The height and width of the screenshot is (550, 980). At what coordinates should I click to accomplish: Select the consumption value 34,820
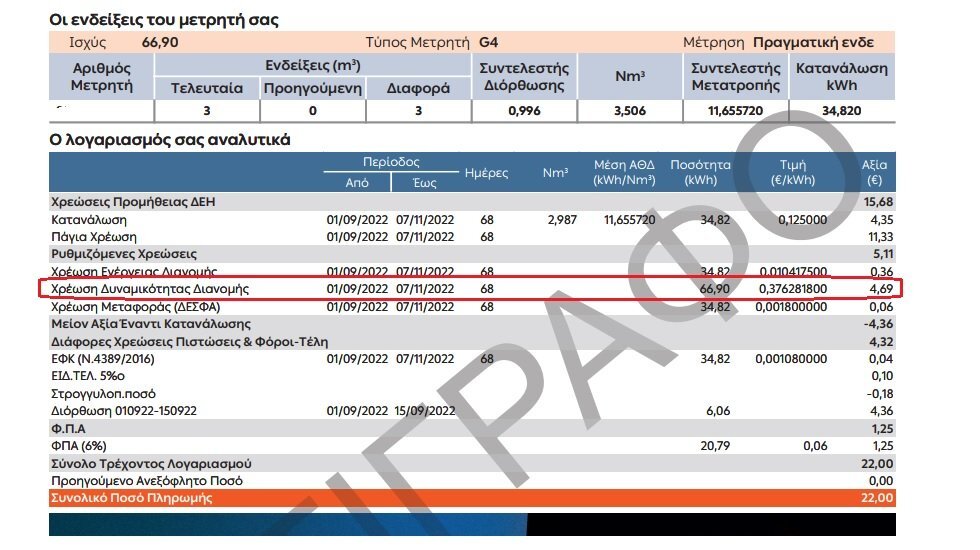[x=841, y=111]
